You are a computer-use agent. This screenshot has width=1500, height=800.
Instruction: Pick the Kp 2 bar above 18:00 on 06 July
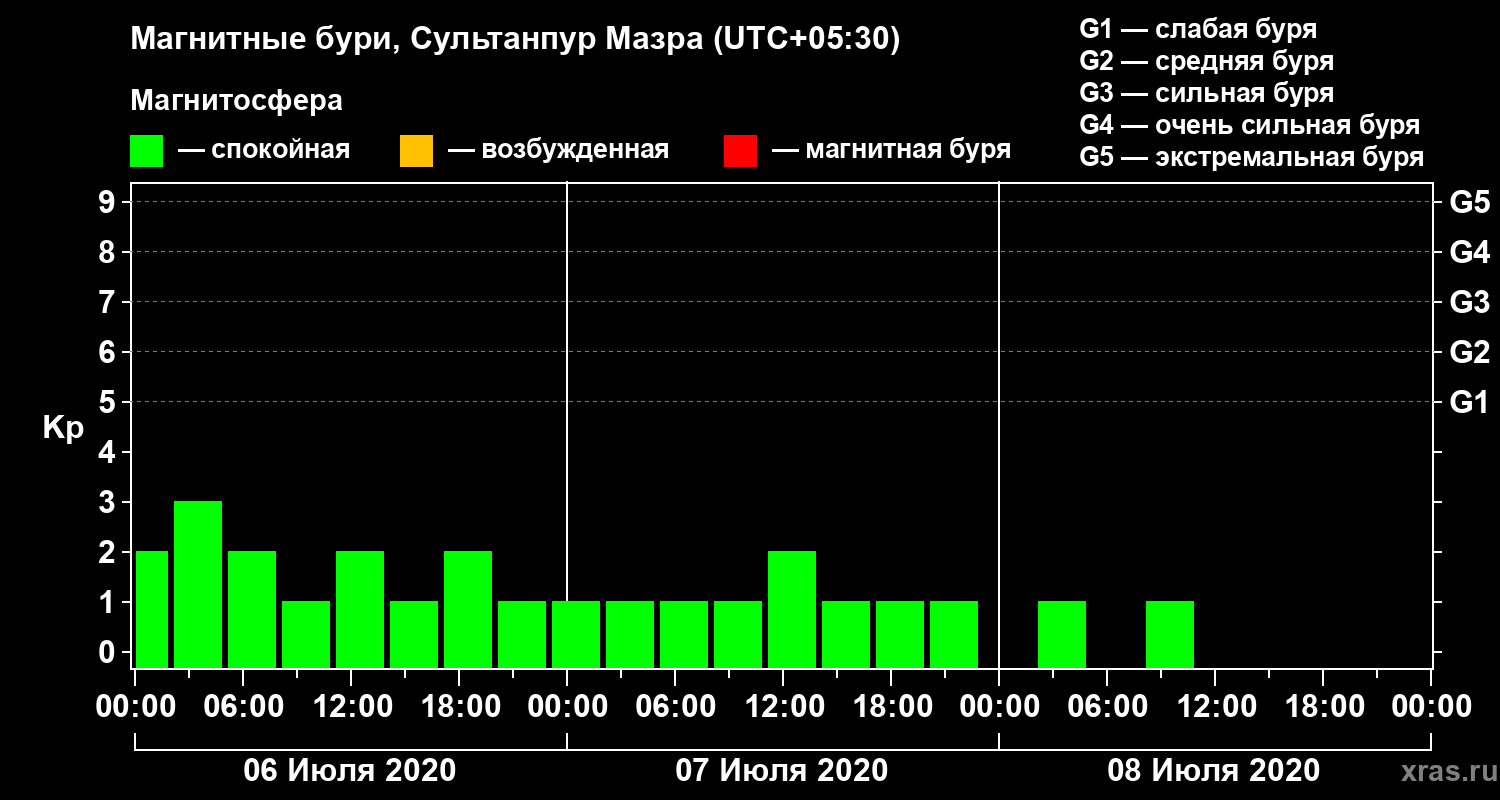(x=468, y=609)
